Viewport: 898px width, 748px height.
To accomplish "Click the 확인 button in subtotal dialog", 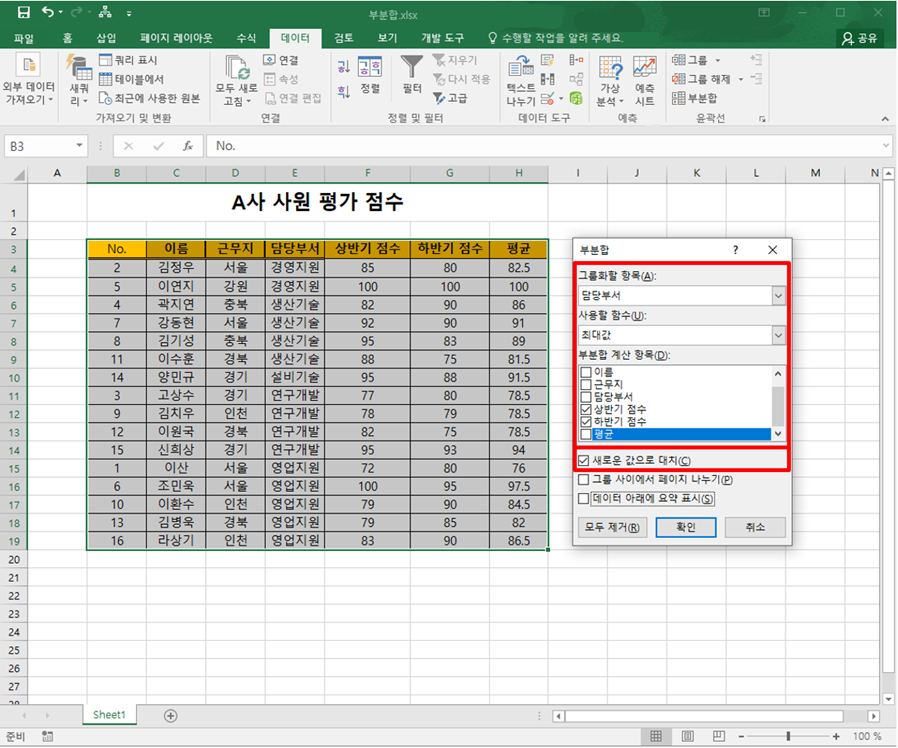I will coord(686,527).
